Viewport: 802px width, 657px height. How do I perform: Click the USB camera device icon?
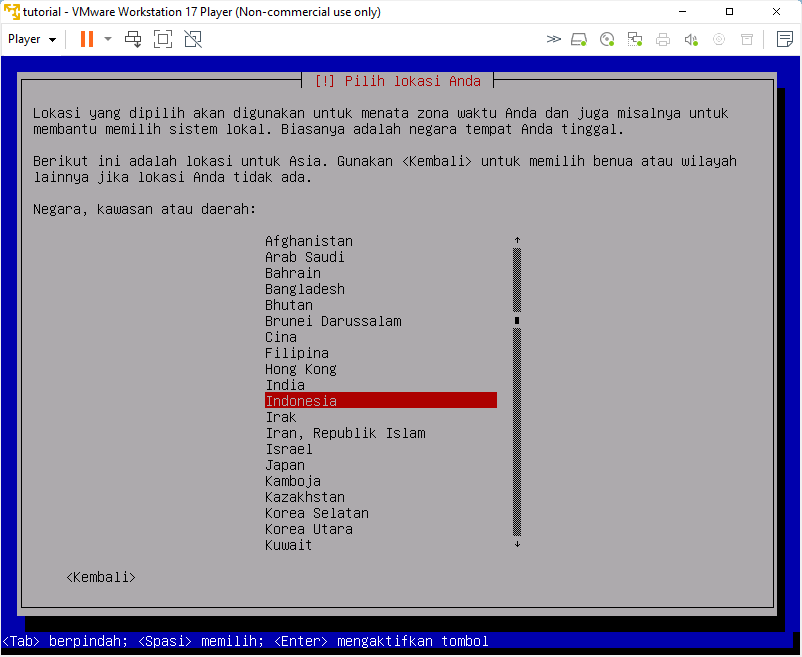(x=719, y=39)
